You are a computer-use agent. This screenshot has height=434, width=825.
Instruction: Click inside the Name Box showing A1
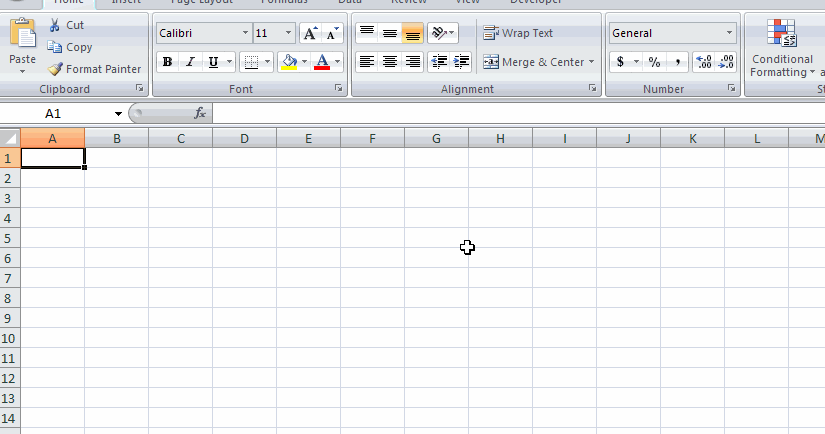click(x=55, y=114)
